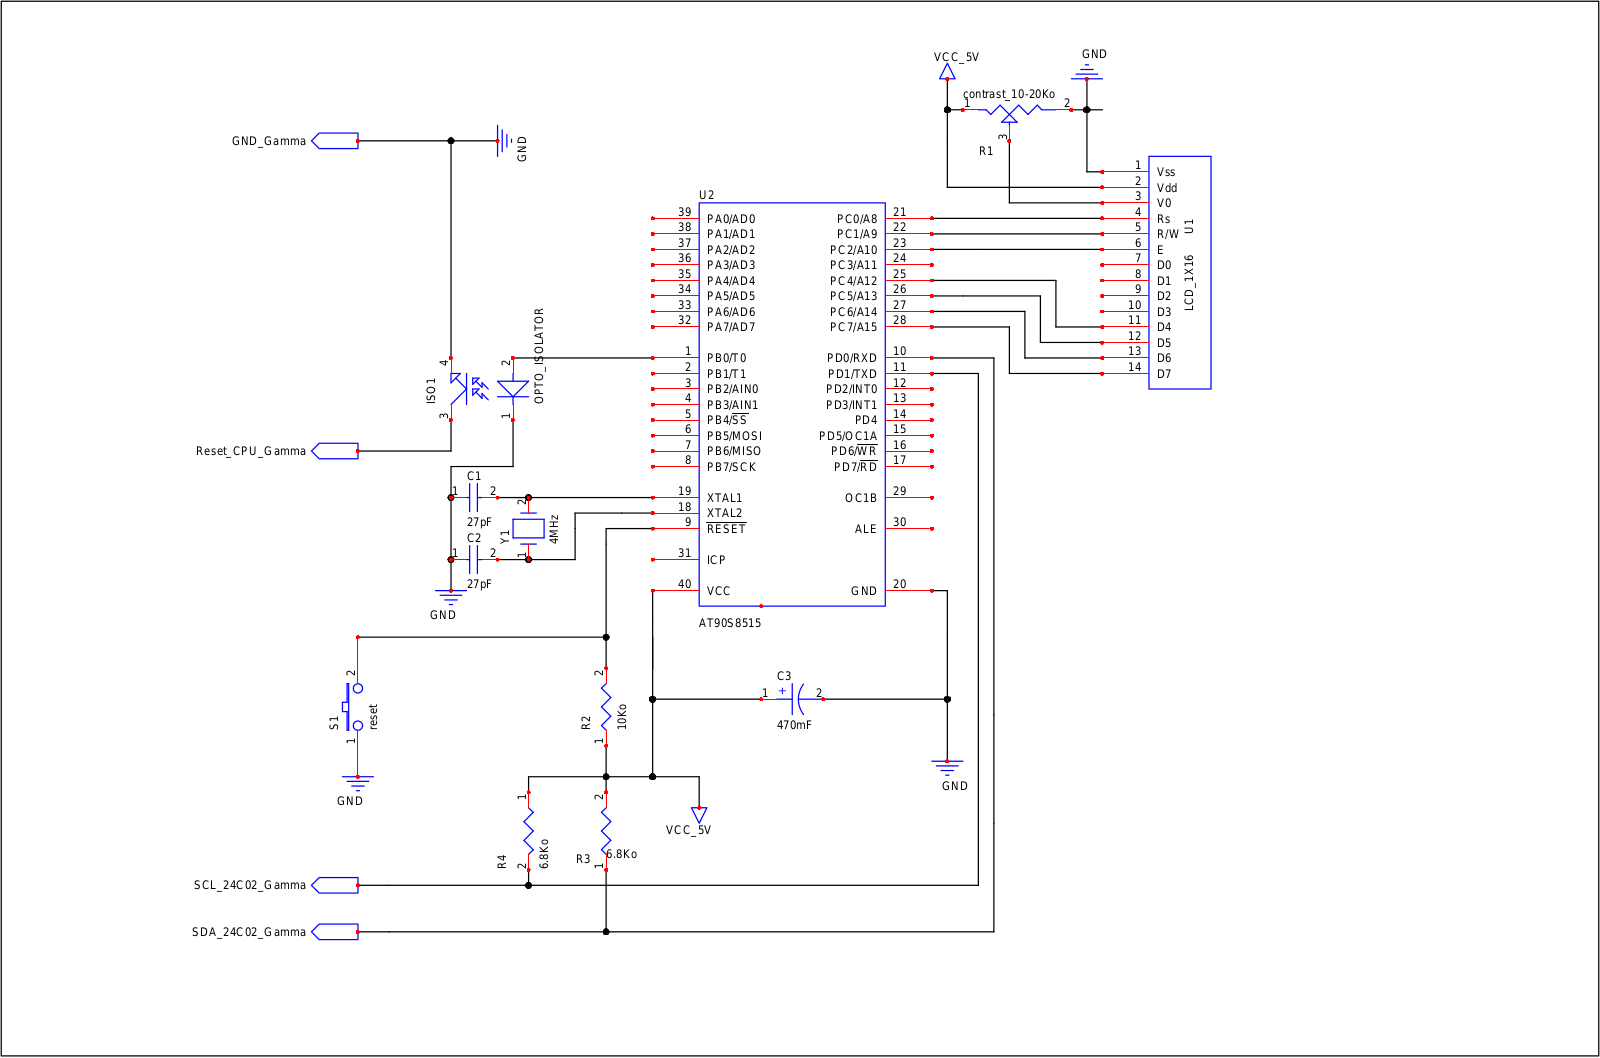Select the SCL_24C02_Gamma port connector symbol
Viewport: 1600px width, 1058px height.
point(335,885)
